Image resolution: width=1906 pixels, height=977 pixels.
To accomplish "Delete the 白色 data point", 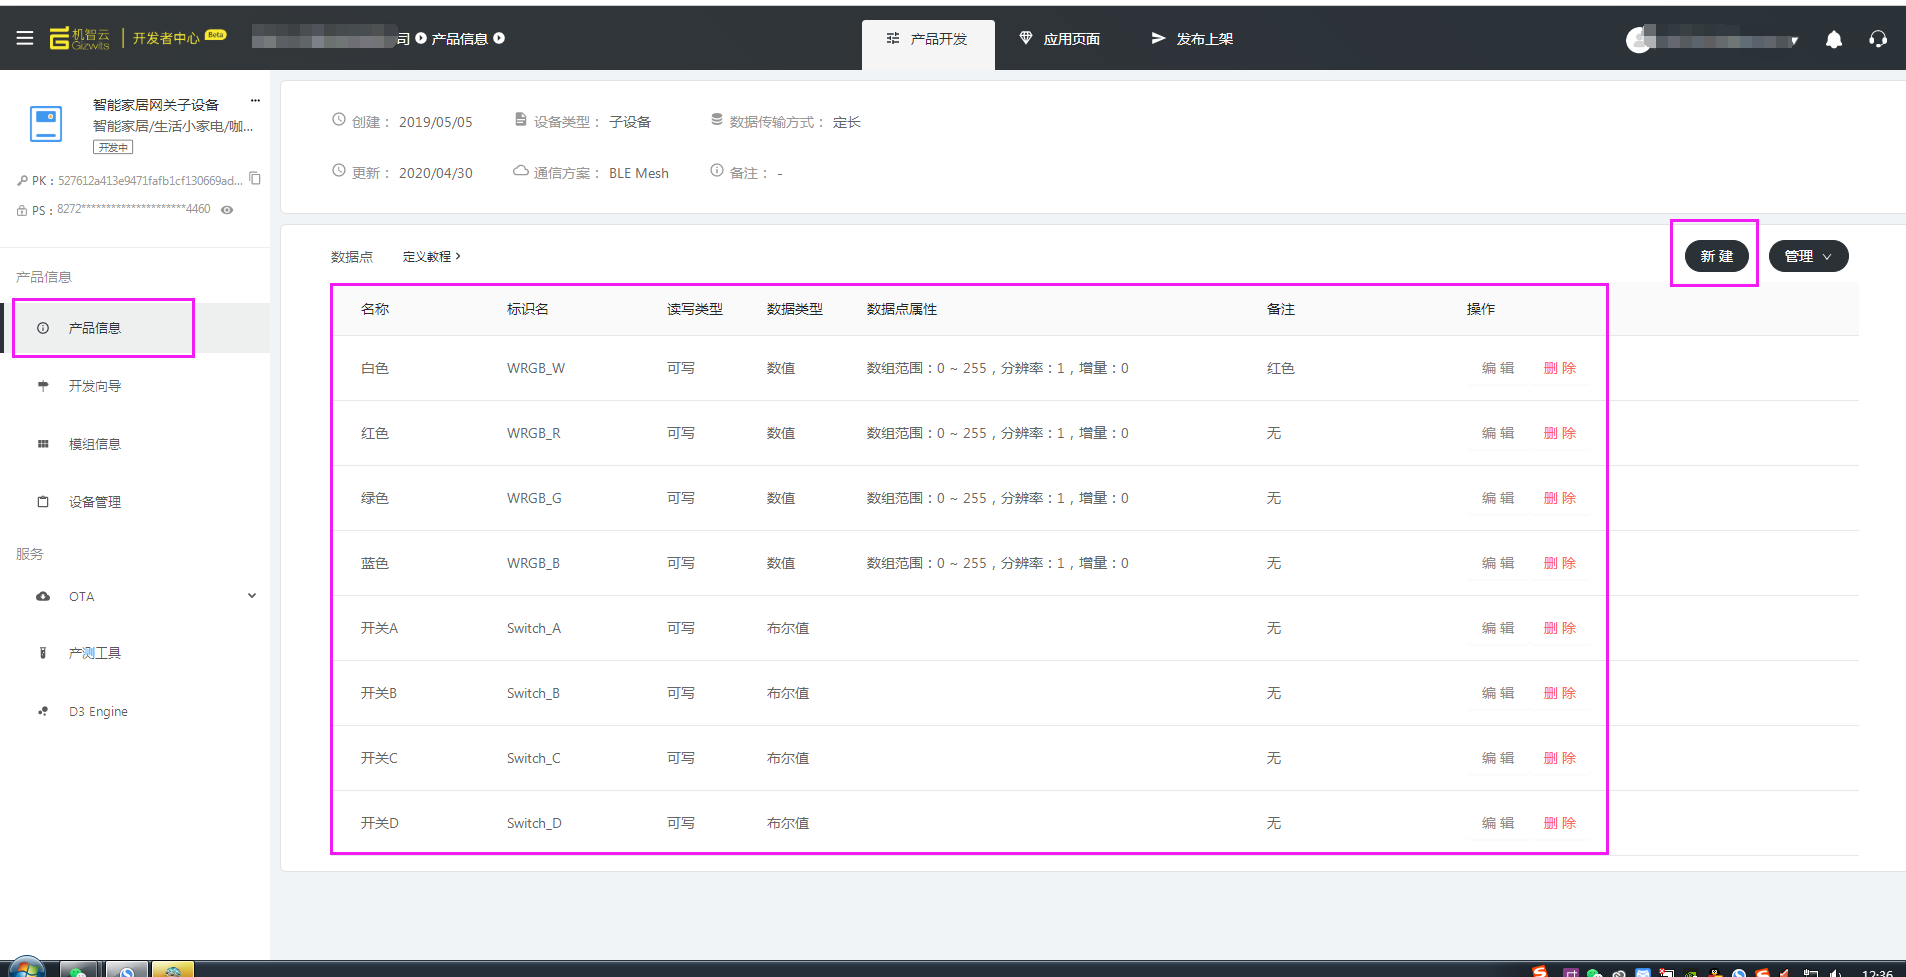I will (1560, 368).
